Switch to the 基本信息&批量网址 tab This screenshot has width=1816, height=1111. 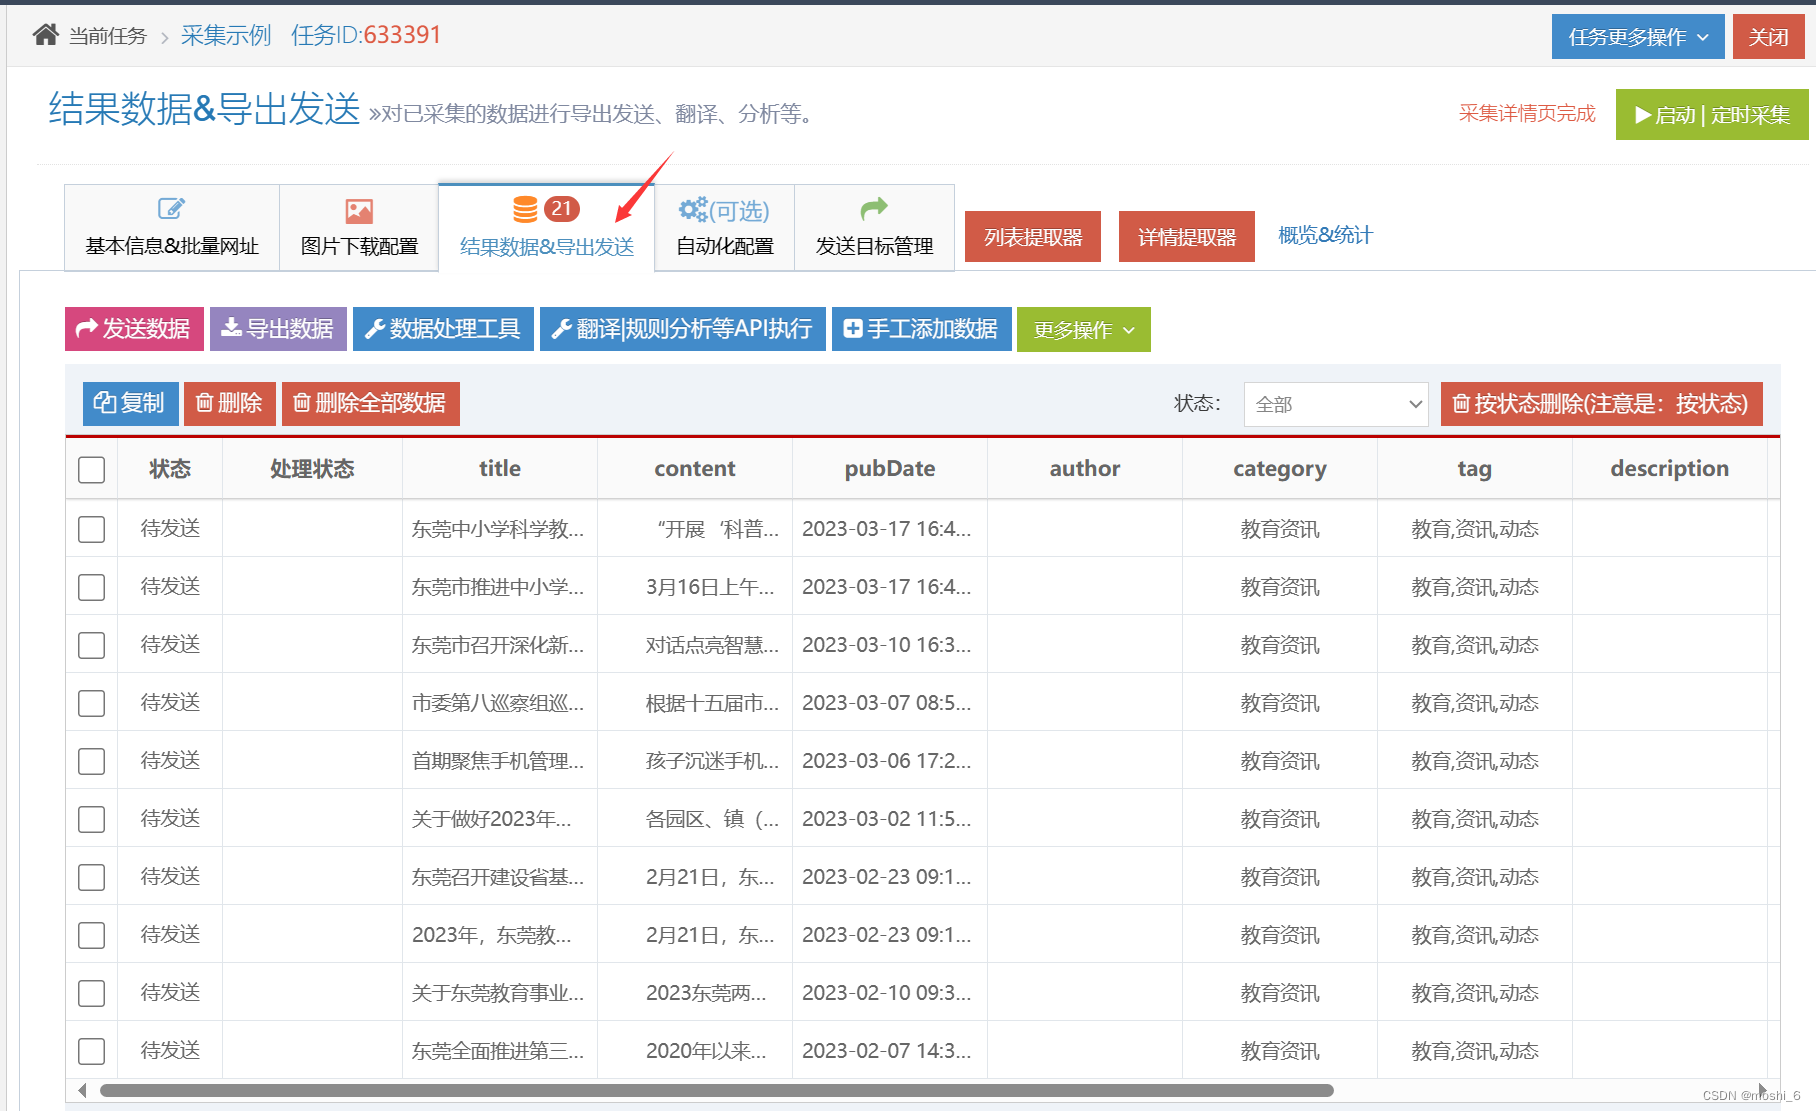[172, 228]
